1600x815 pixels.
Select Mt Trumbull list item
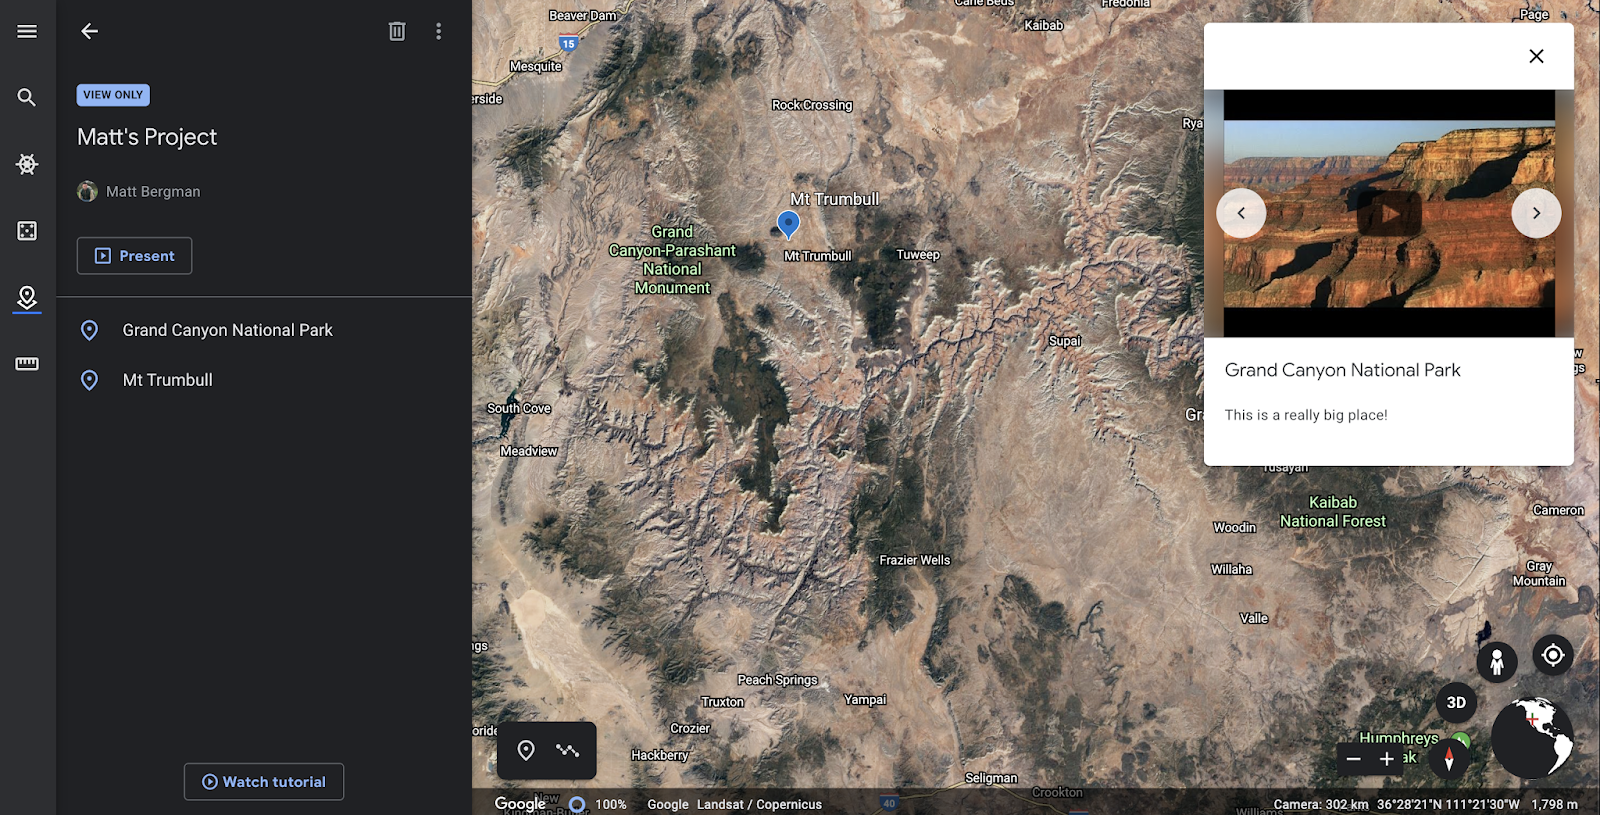coord(264,380)
